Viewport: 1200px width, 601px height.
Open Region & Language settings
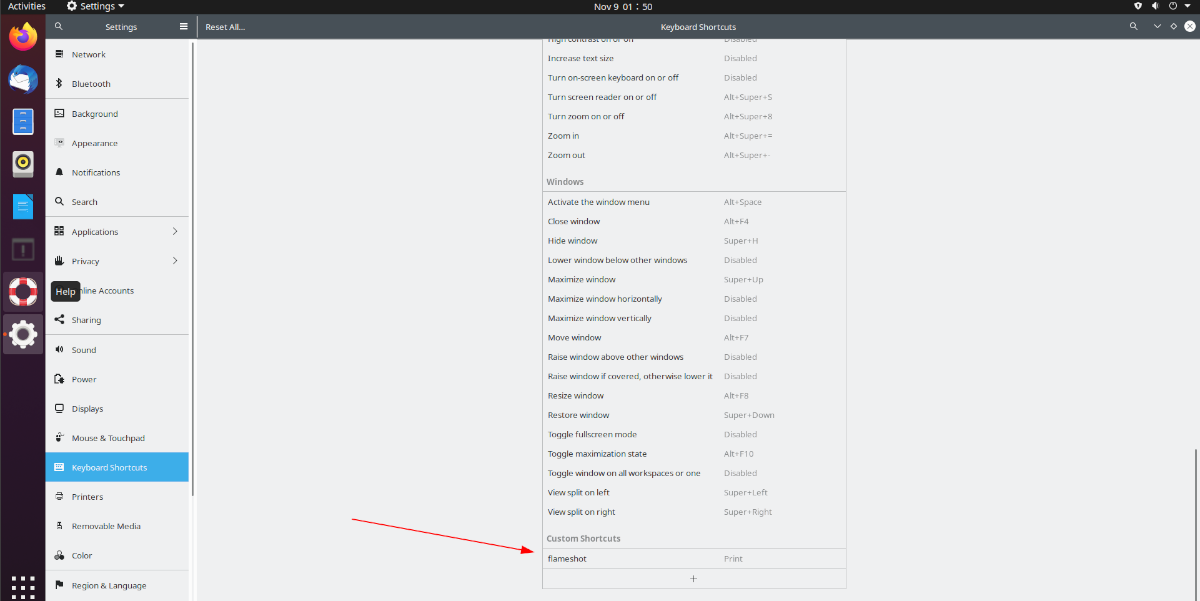pos(117,585)
